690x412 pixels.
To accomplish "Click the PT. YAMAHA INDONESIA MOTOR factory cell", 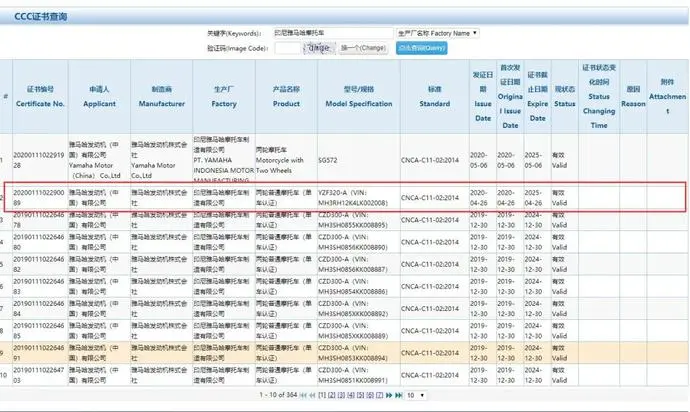I will click(x=224, y=160).
